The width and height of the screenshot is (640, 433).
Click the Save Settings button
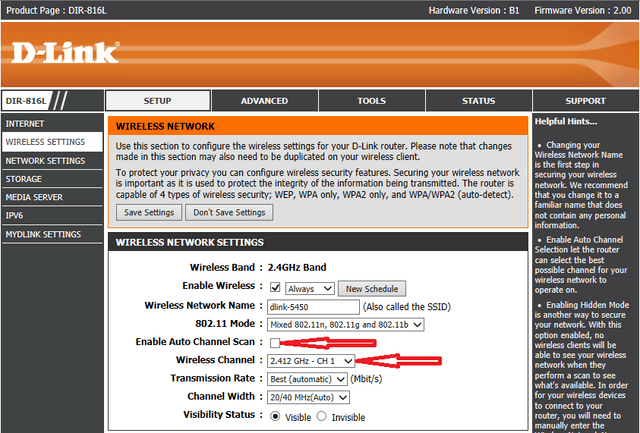click(149, 213)
